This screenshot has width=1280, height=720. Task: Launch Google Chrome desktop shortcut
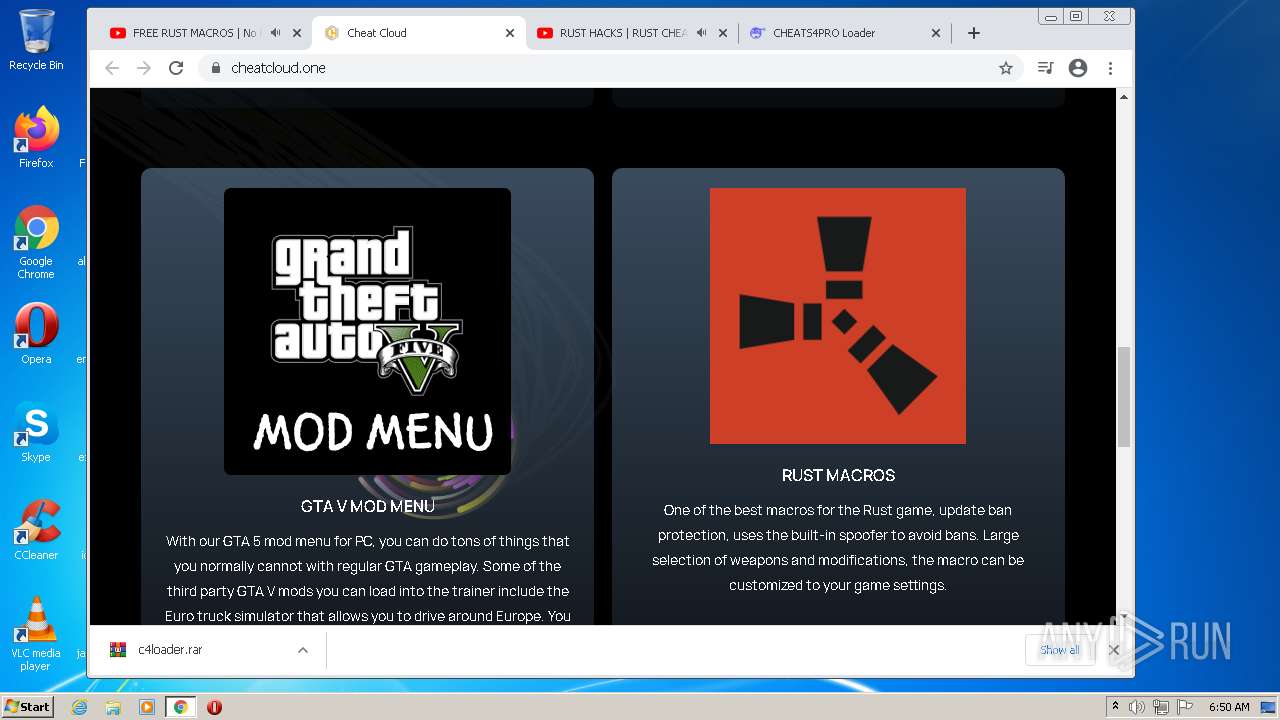(x=36, y=242)
